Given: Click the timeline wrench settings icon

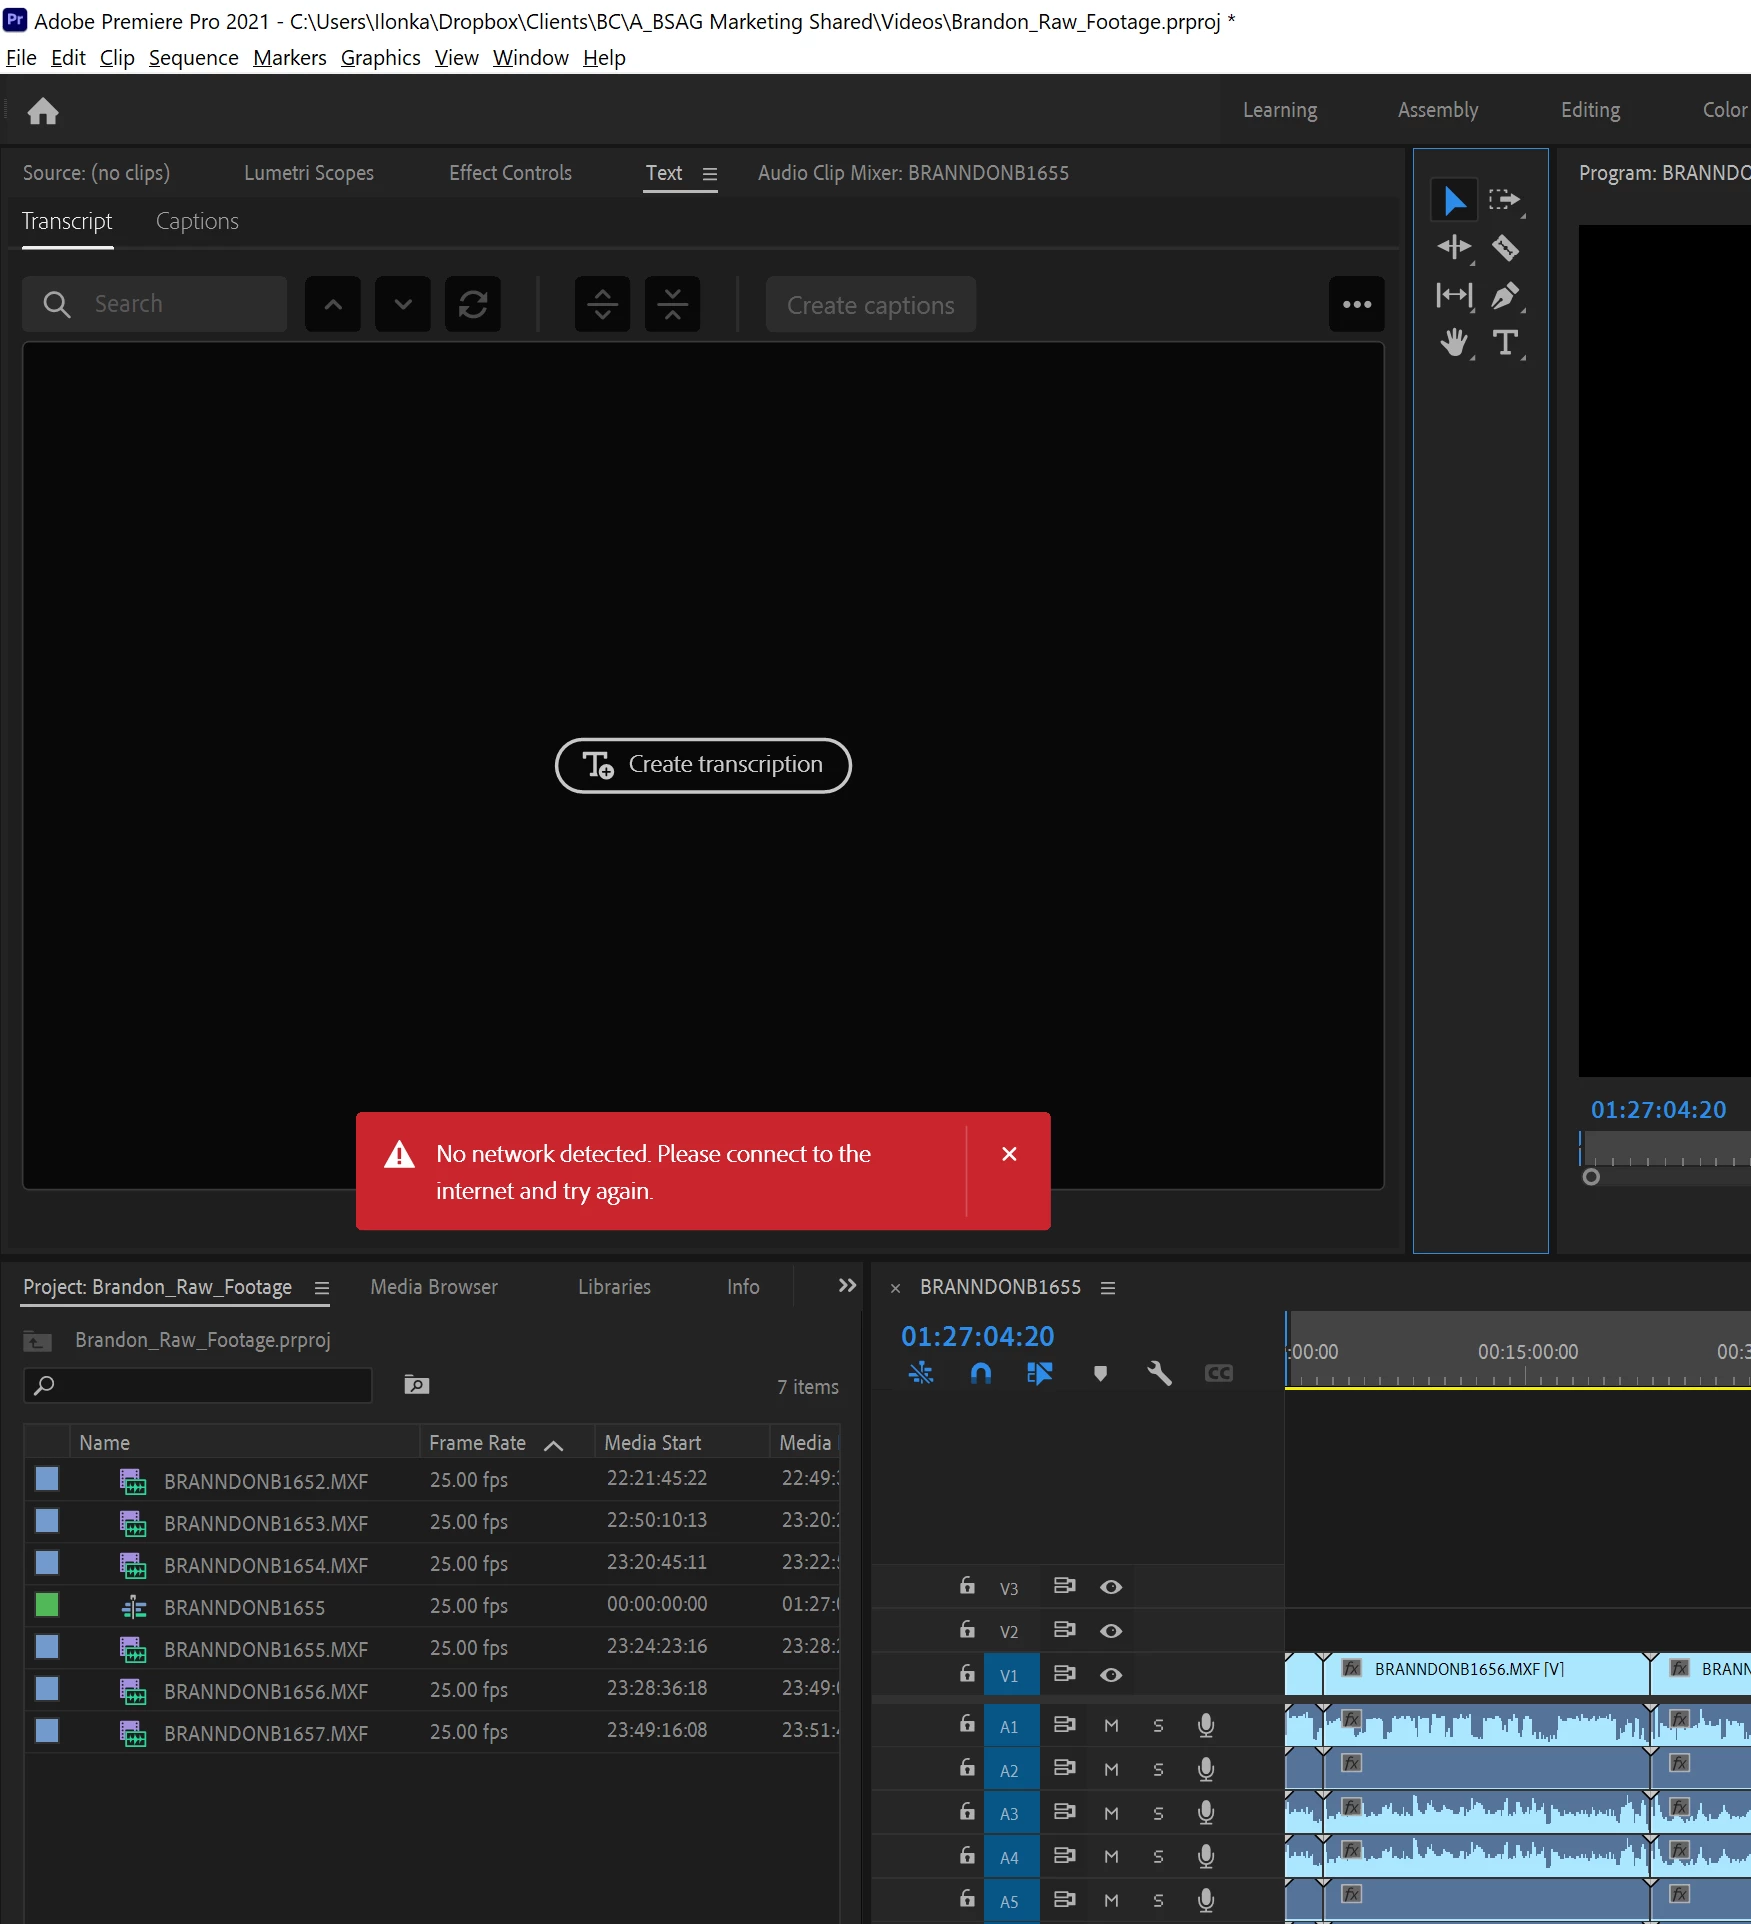Looking at the screenshot, I should 1159,1373.
